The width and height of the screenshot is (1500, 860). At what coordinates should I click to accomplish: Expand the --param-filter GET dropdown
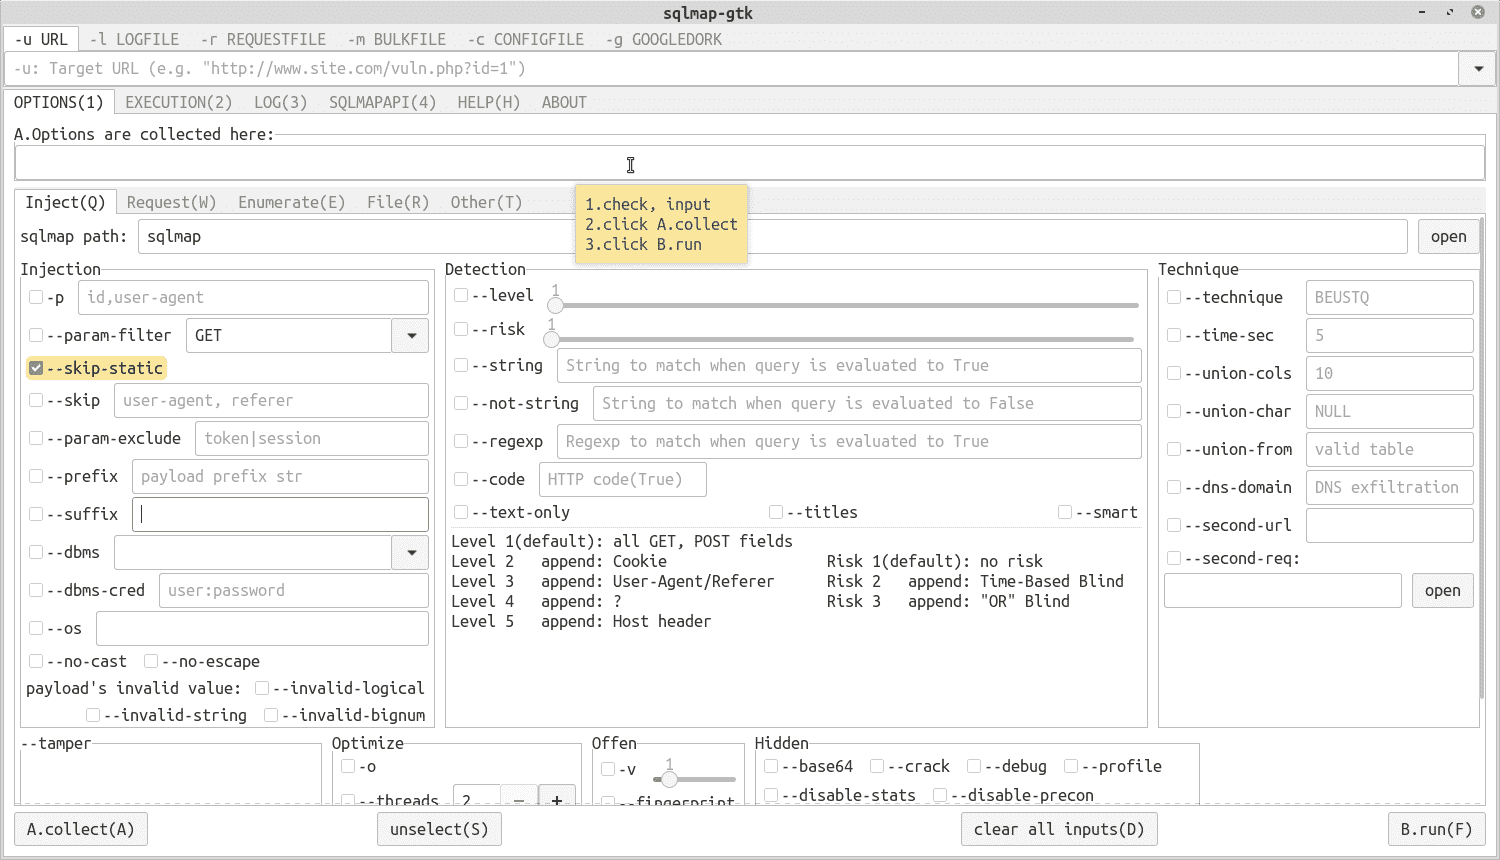[x=410, y=335]
